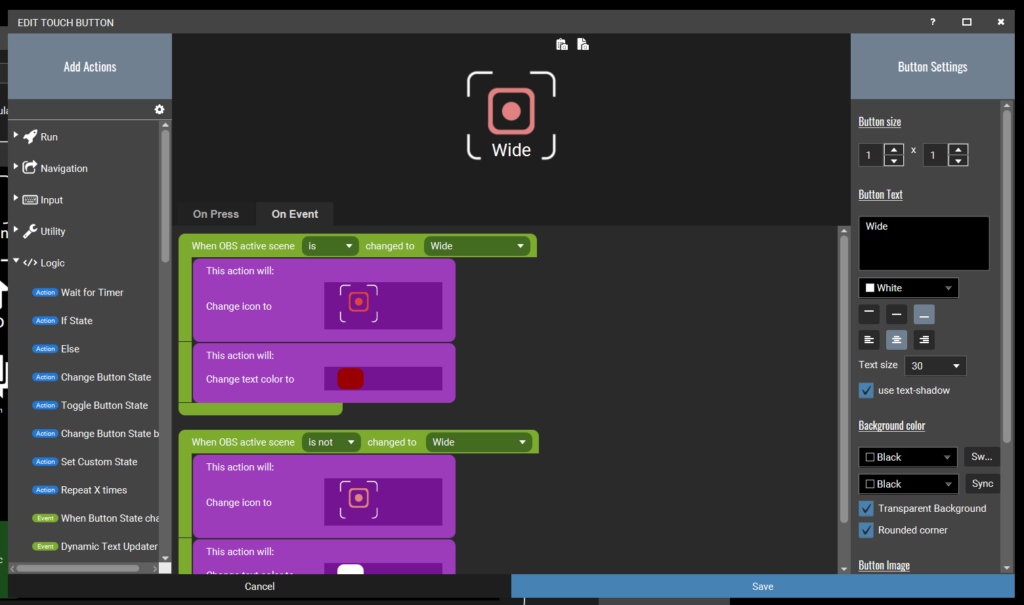Expand the Navigation category arrow

click(16, 166)
